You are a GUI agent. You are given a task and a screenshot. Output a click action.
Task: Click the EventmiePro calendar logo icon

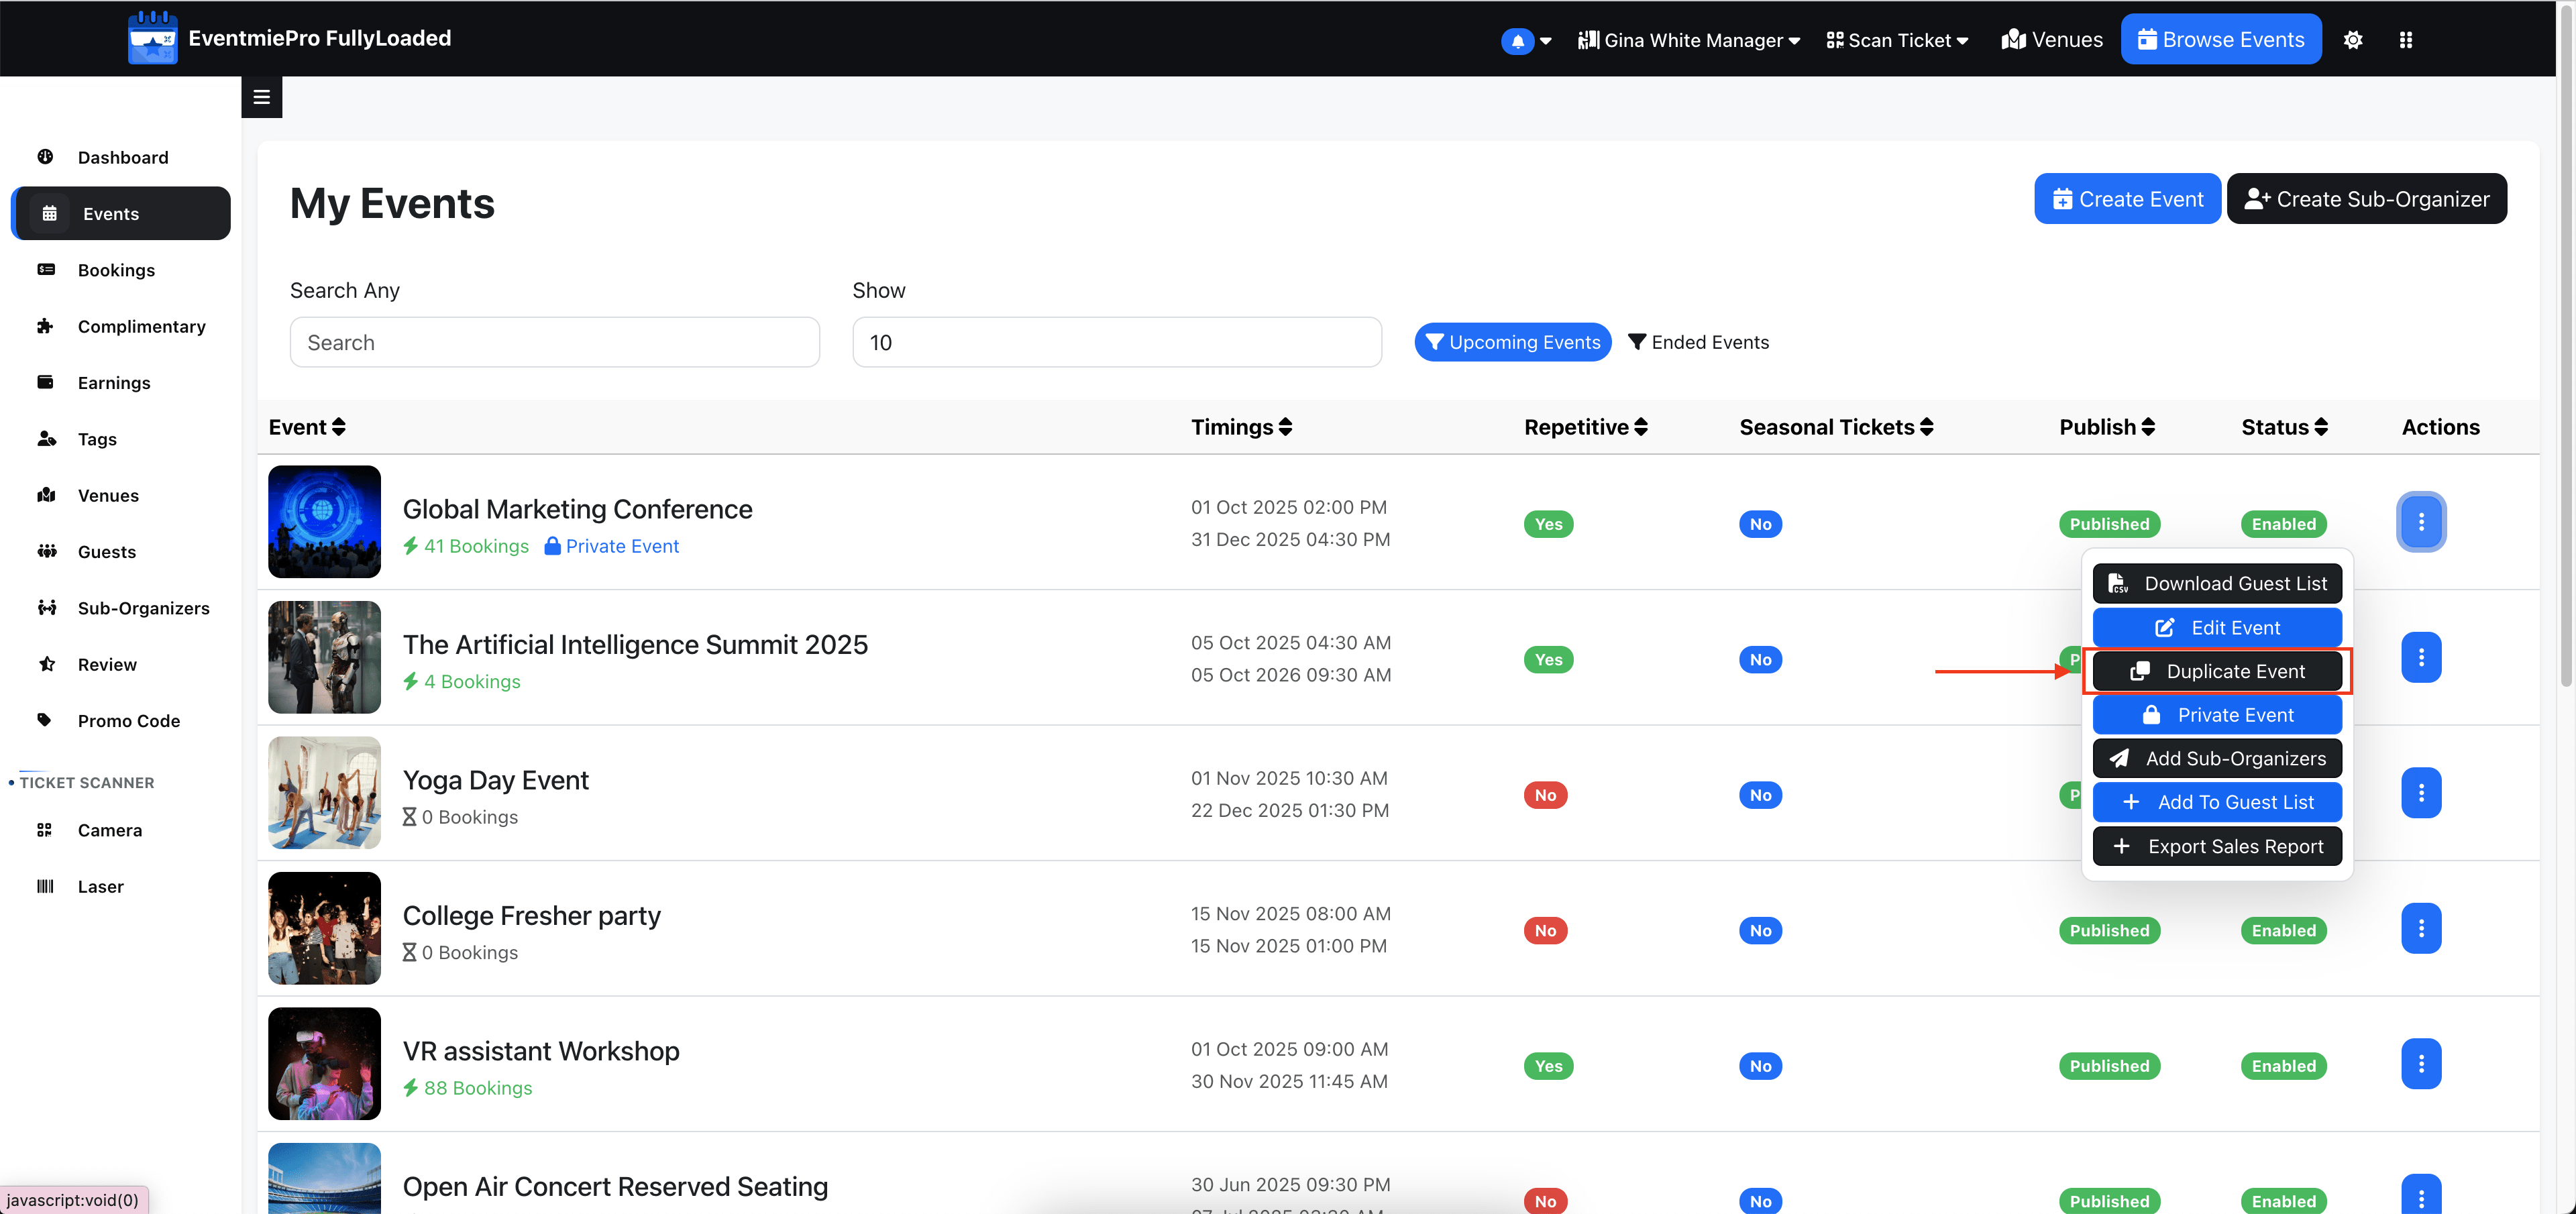pyautogui.click(x=153, y=38)
